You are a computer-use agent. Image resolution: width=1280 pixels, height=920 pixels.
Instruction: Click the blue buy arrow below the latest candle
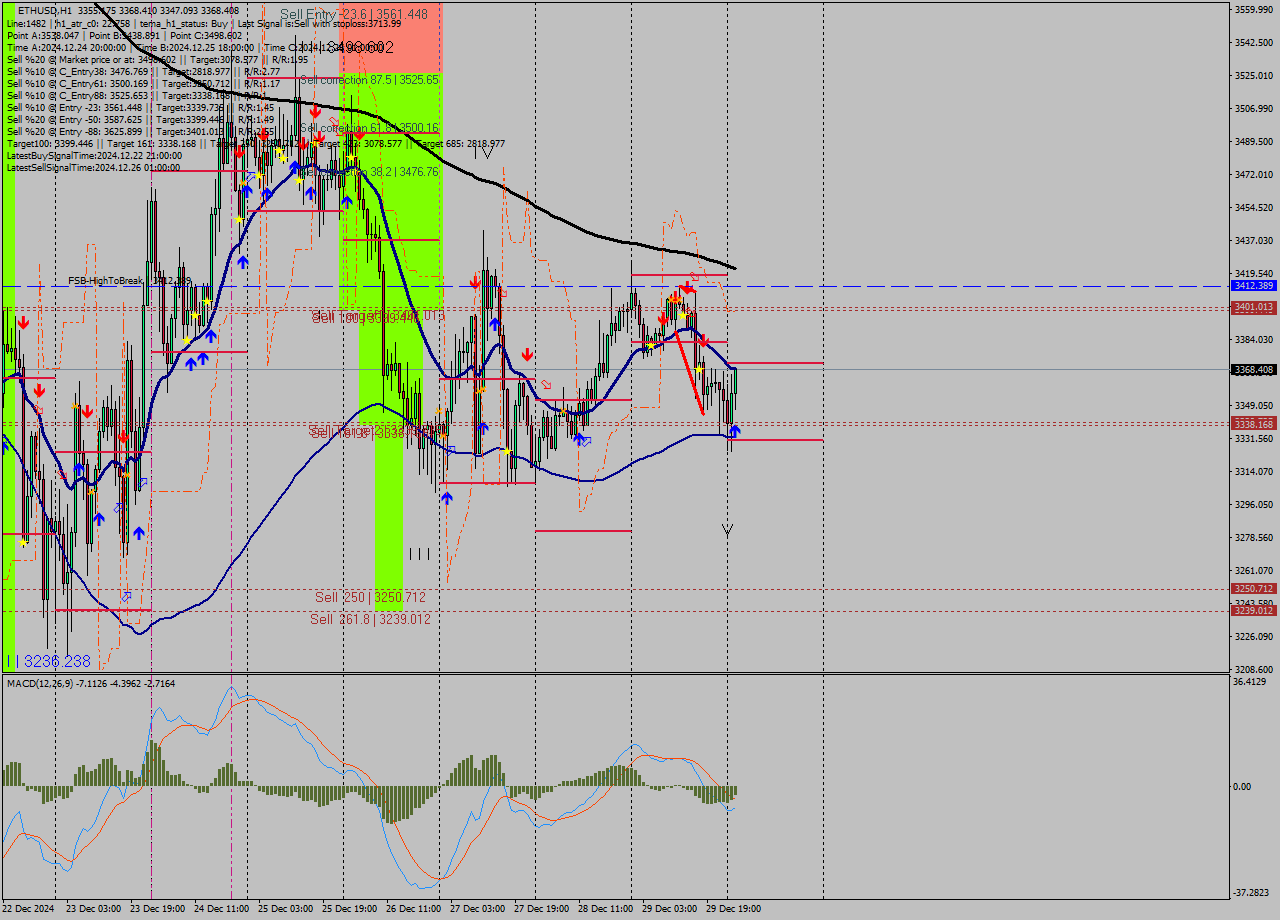click(735, 431)
